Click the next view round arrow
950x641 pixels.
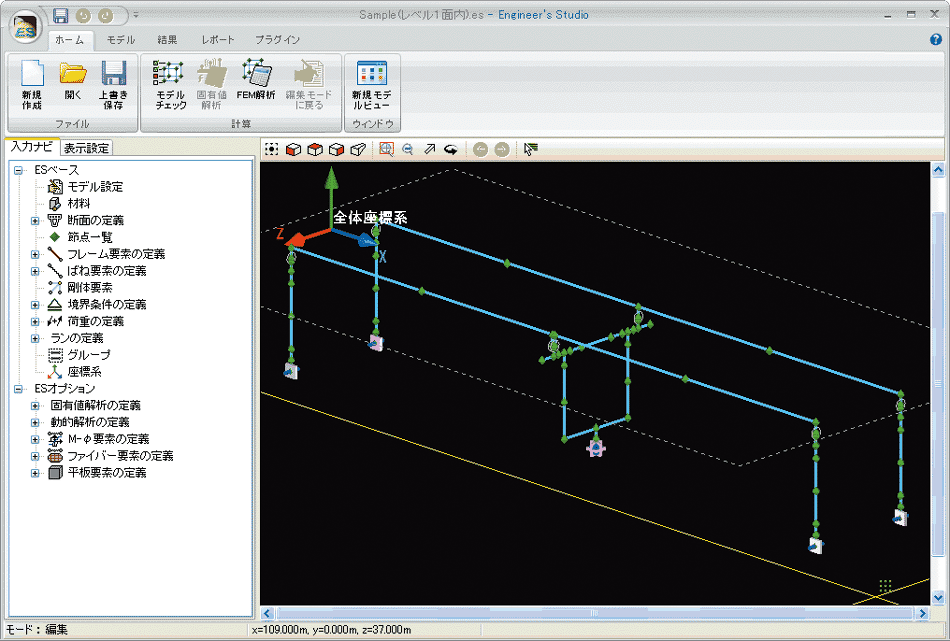point(502,149)
